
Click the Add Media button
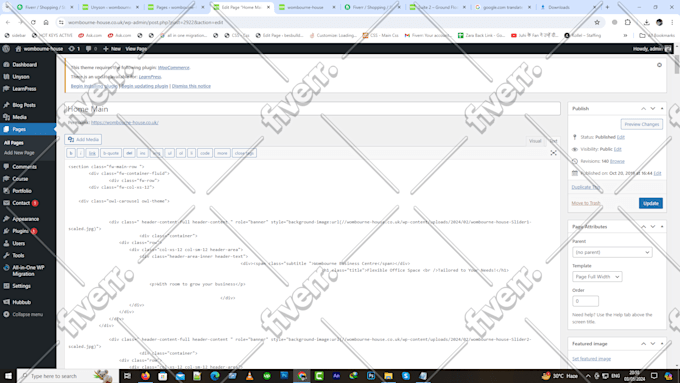click(83, 140)
